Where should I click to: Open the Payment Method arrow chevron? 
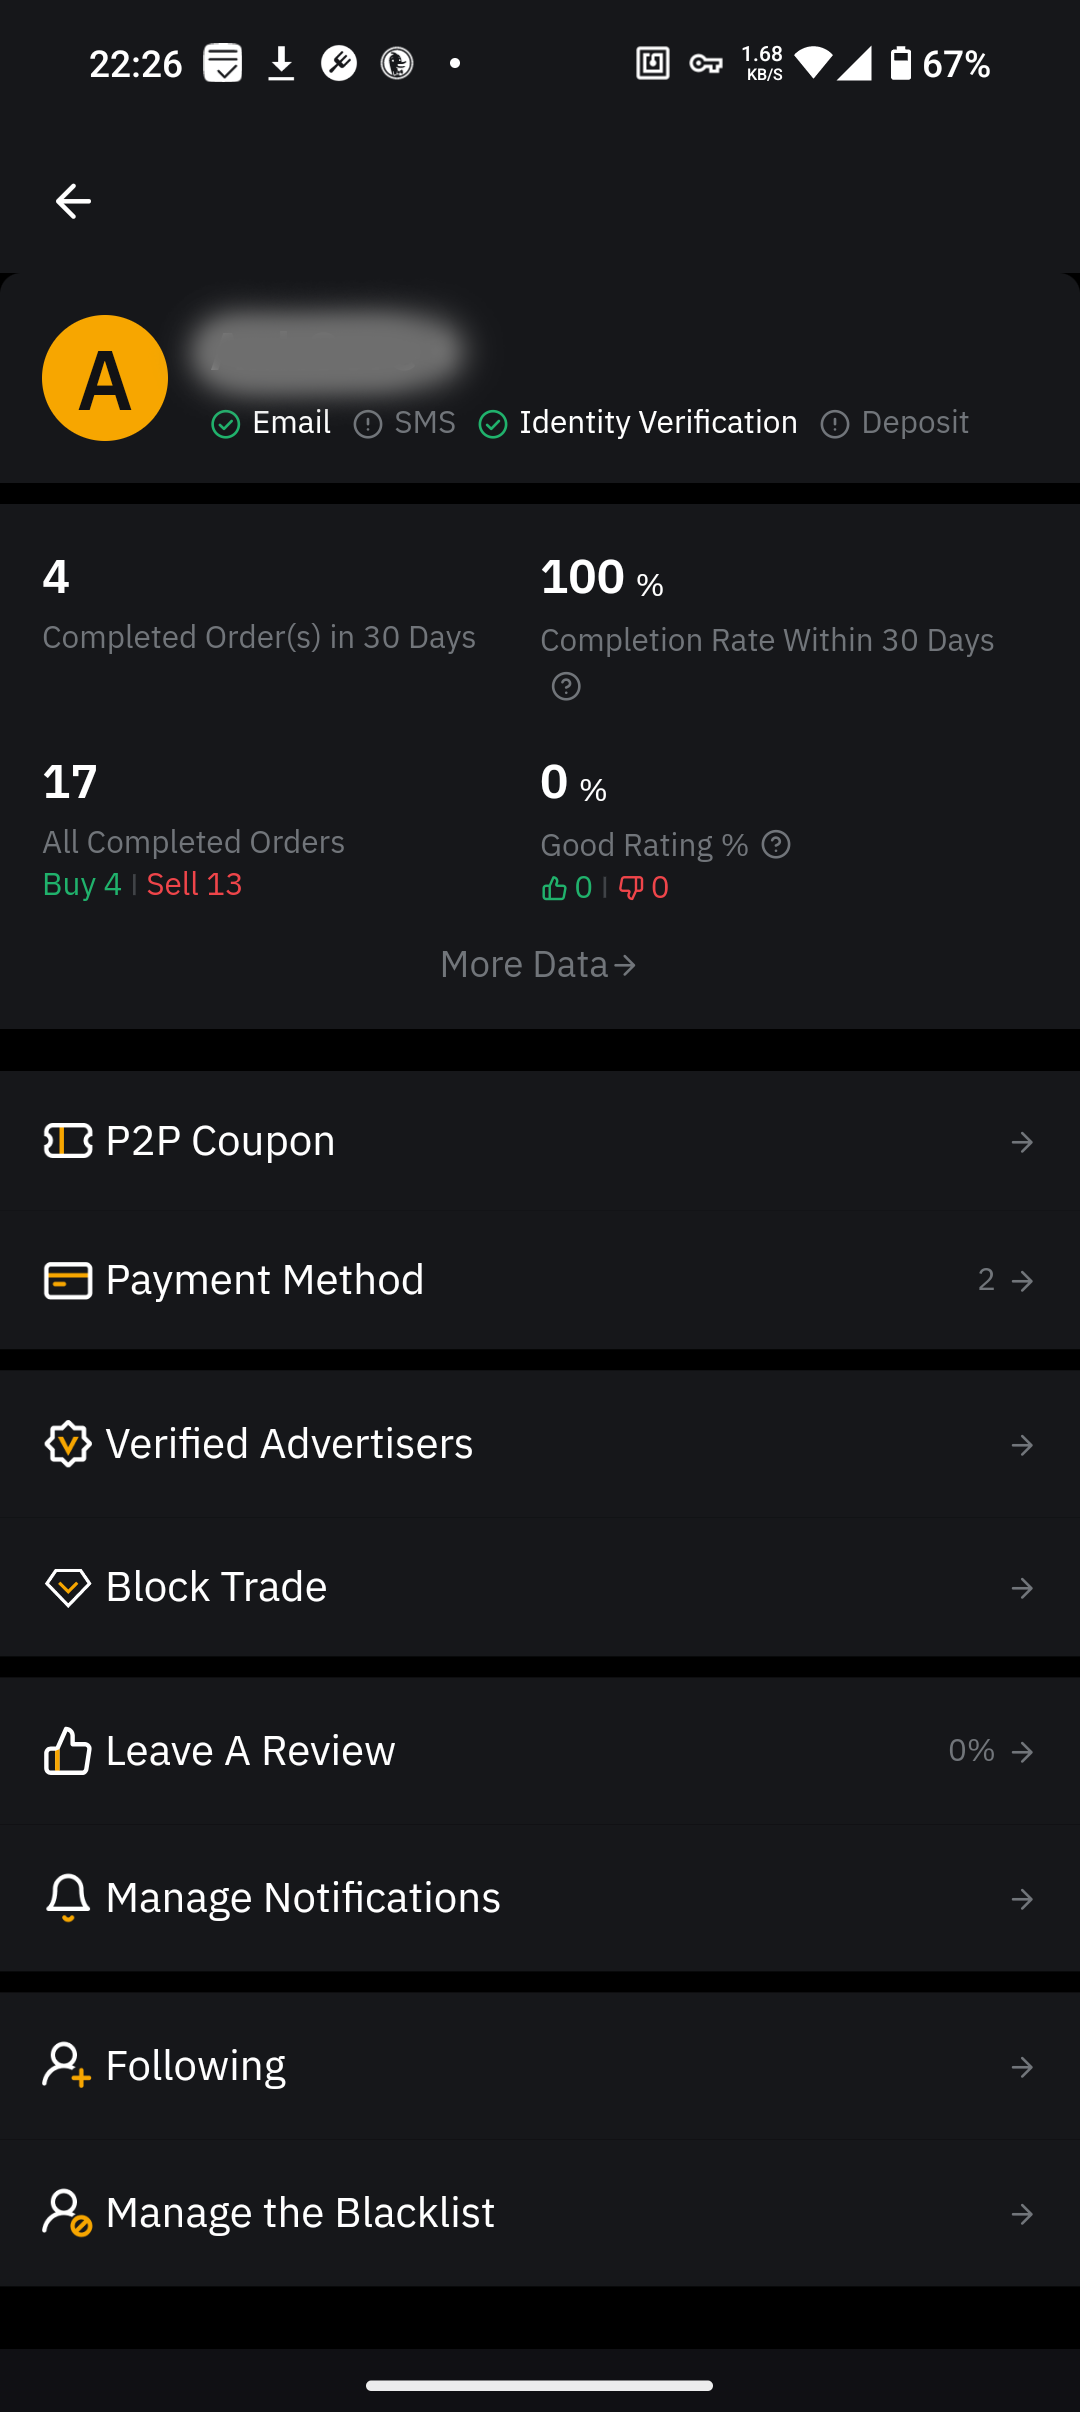coord(1022,1280)
